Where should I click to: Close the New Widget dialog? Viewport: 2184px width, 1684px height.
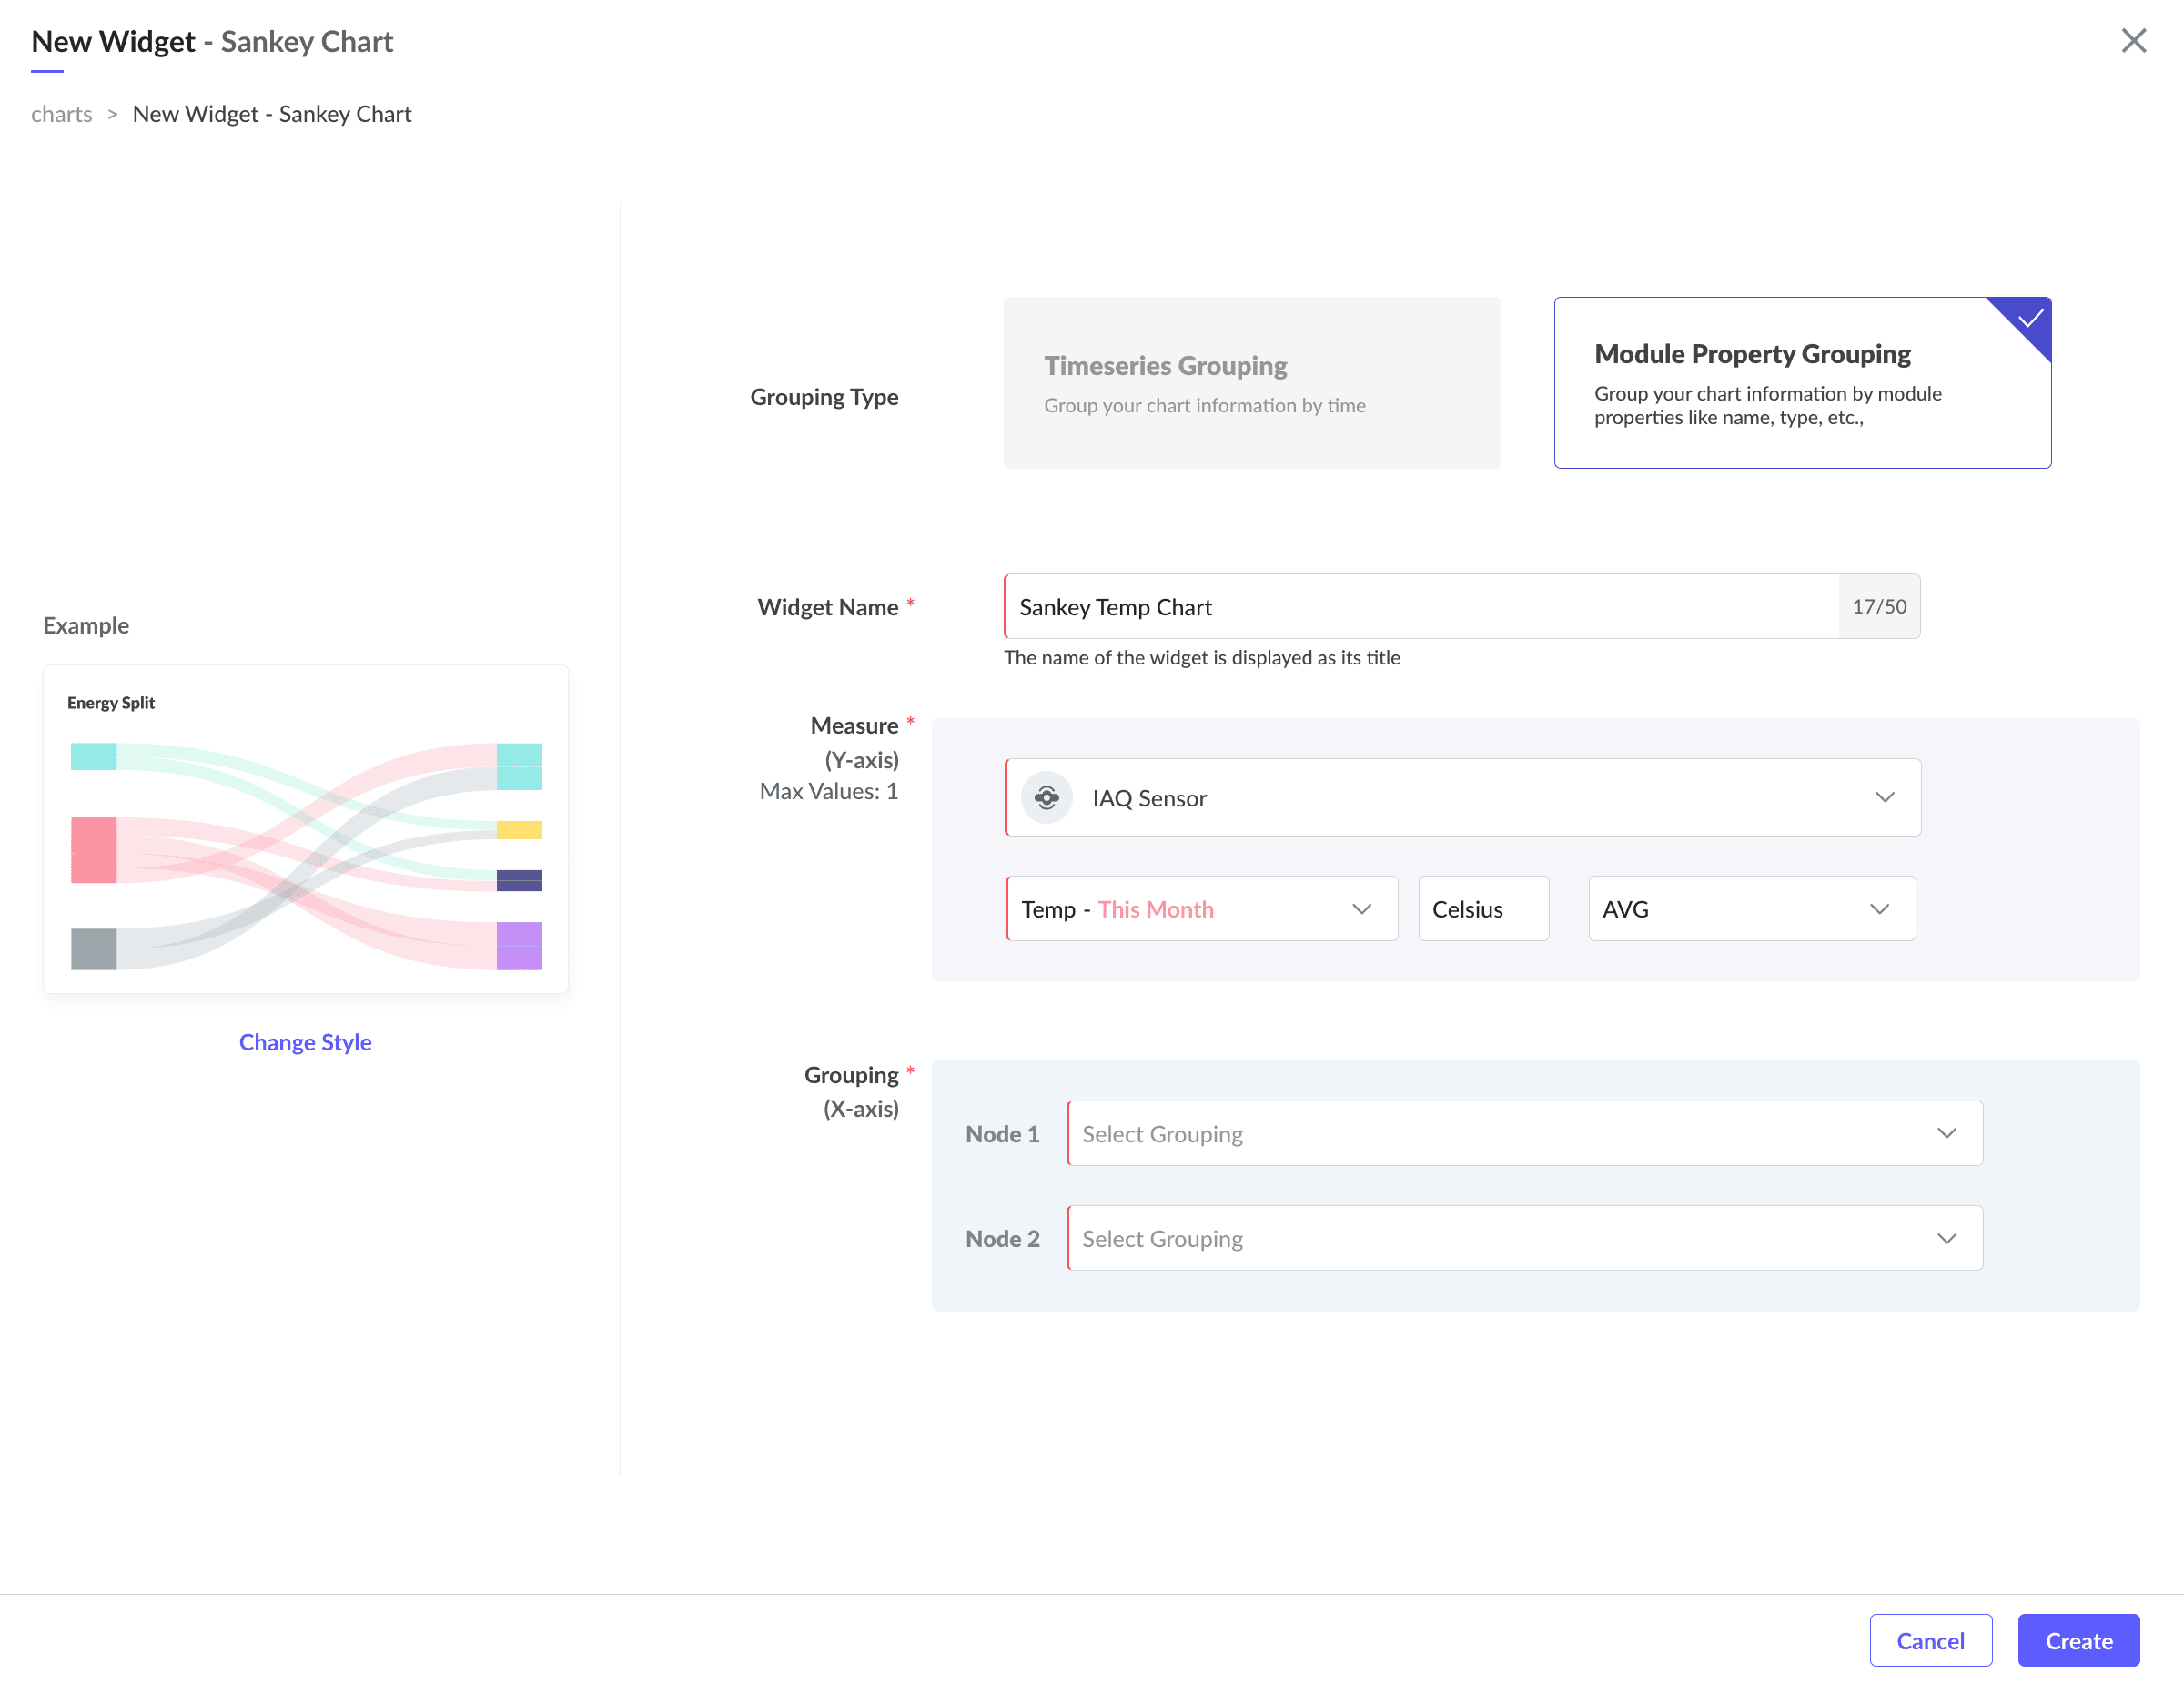(x=2133, y=41)
